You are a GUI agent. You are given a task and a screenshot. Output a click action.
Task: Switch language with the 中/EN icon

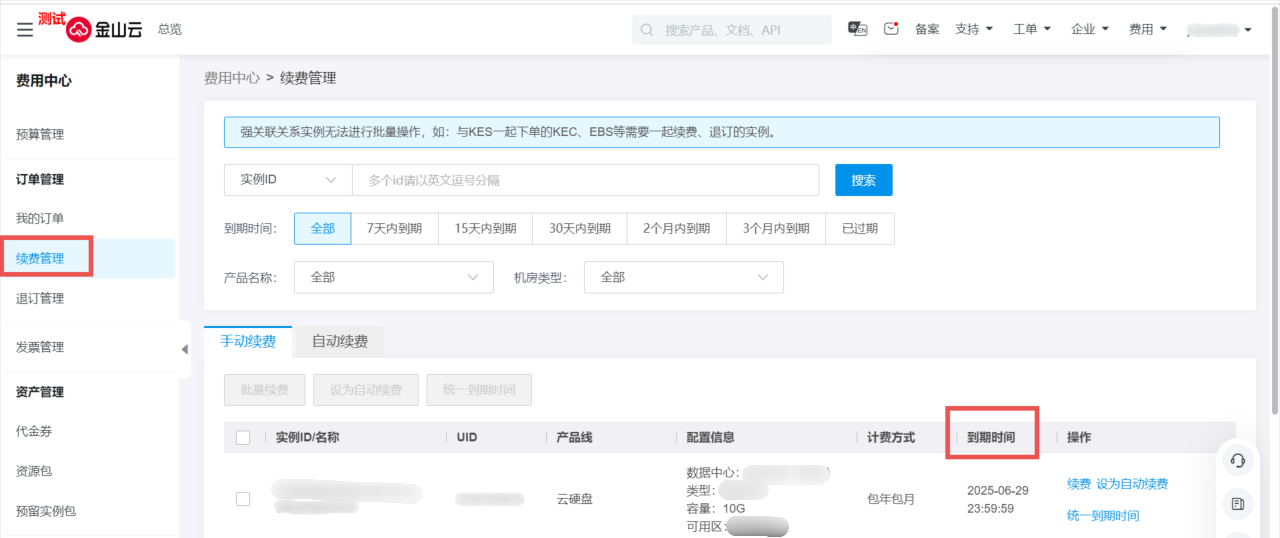(857, 29)
